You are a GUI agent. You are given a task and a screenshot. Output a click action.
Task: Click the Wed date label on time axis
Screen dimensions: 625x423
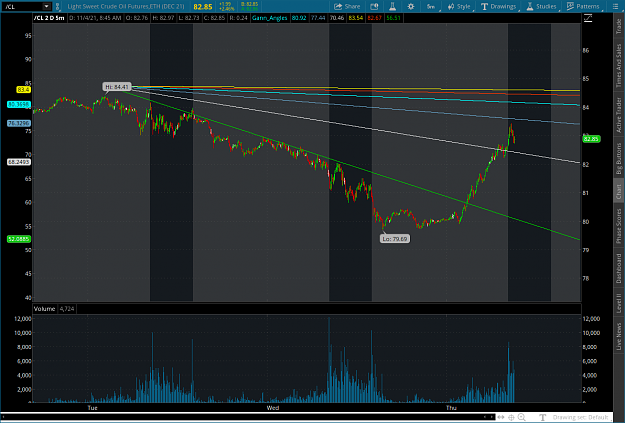[273, 408]
